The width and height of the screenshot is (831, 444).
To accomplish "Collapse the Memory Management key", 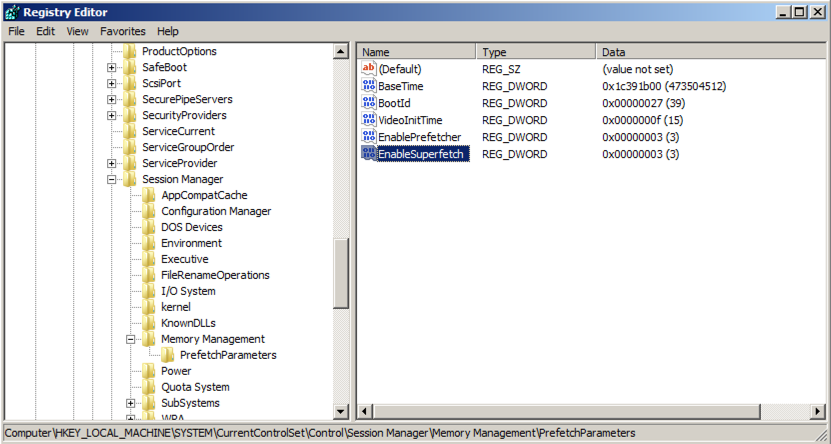I will coord(130,339).
